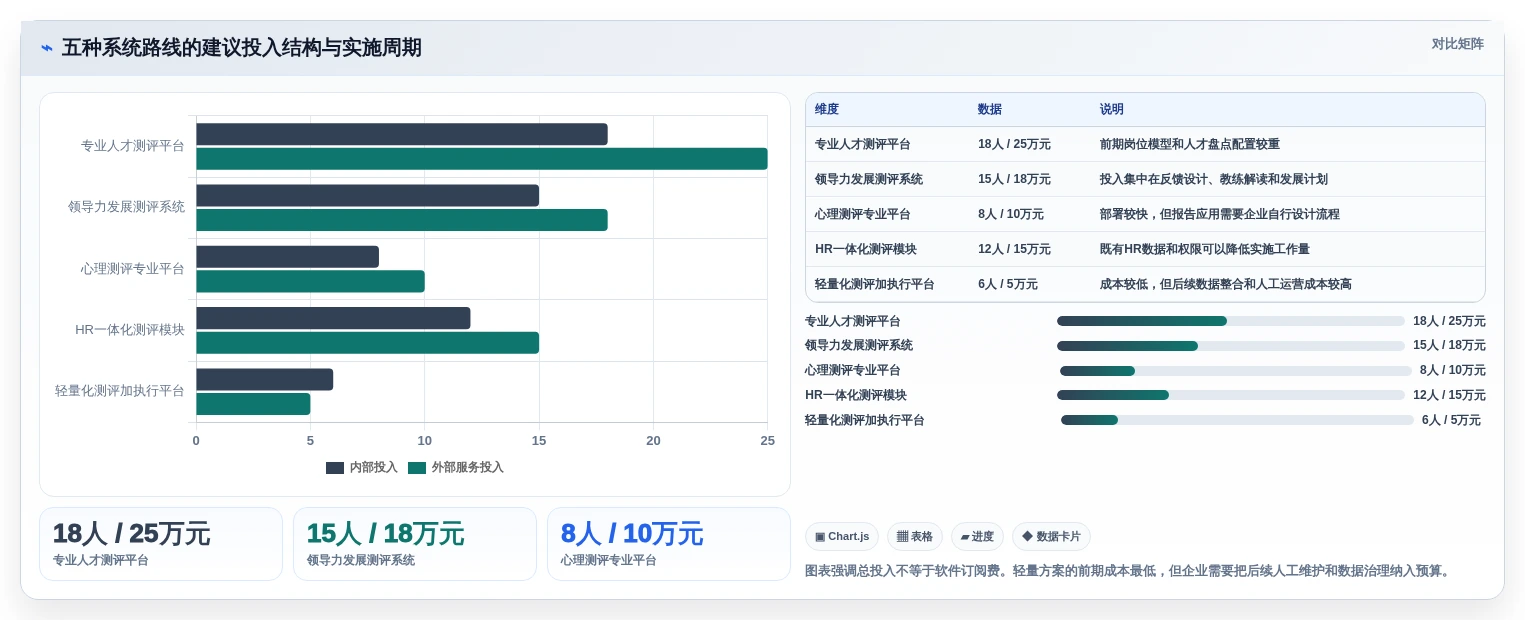Click the 15人 / 18万元 summary card

coord(415,544)
